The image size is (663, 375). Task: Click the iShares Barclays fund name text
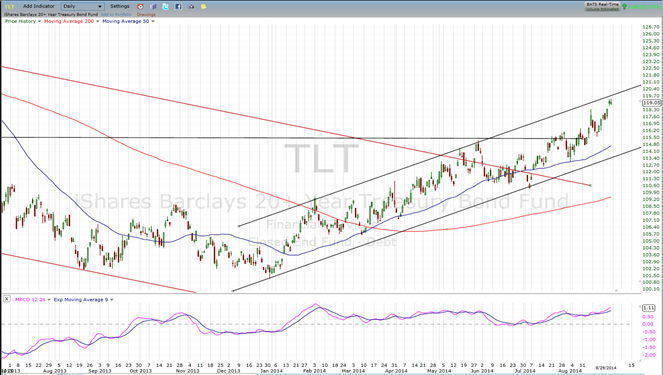click(x=50, y=14)
